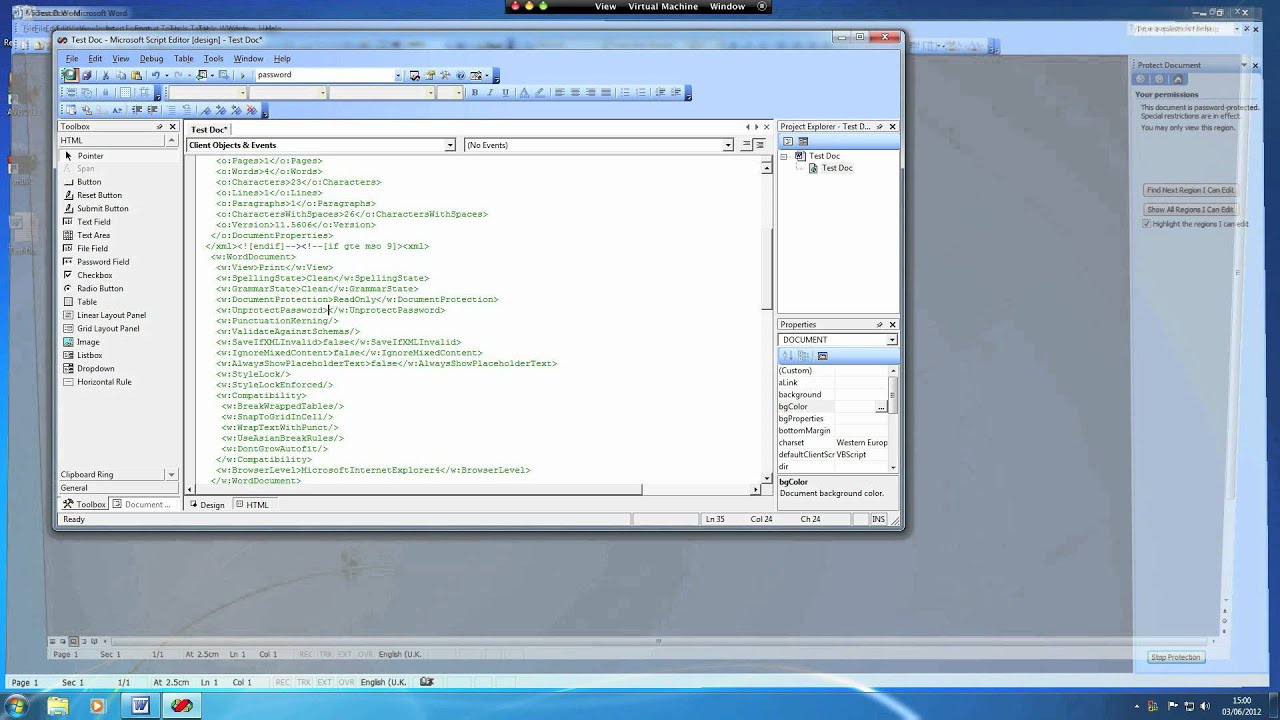Screen dimensions: 1280x720
Task: Click the Help question mark toolbar icon
Action: 460,75
